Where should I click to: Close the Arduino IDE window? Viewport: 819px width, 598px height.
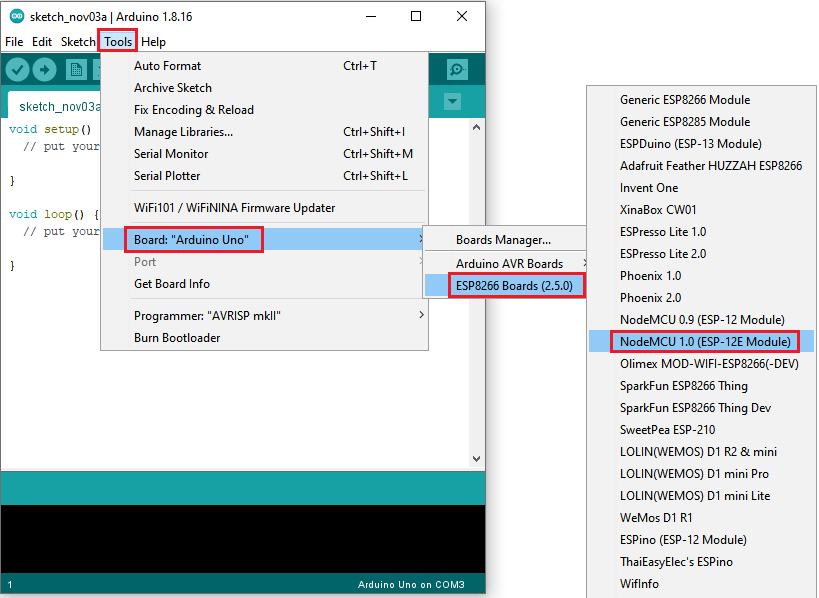[462, 17]
